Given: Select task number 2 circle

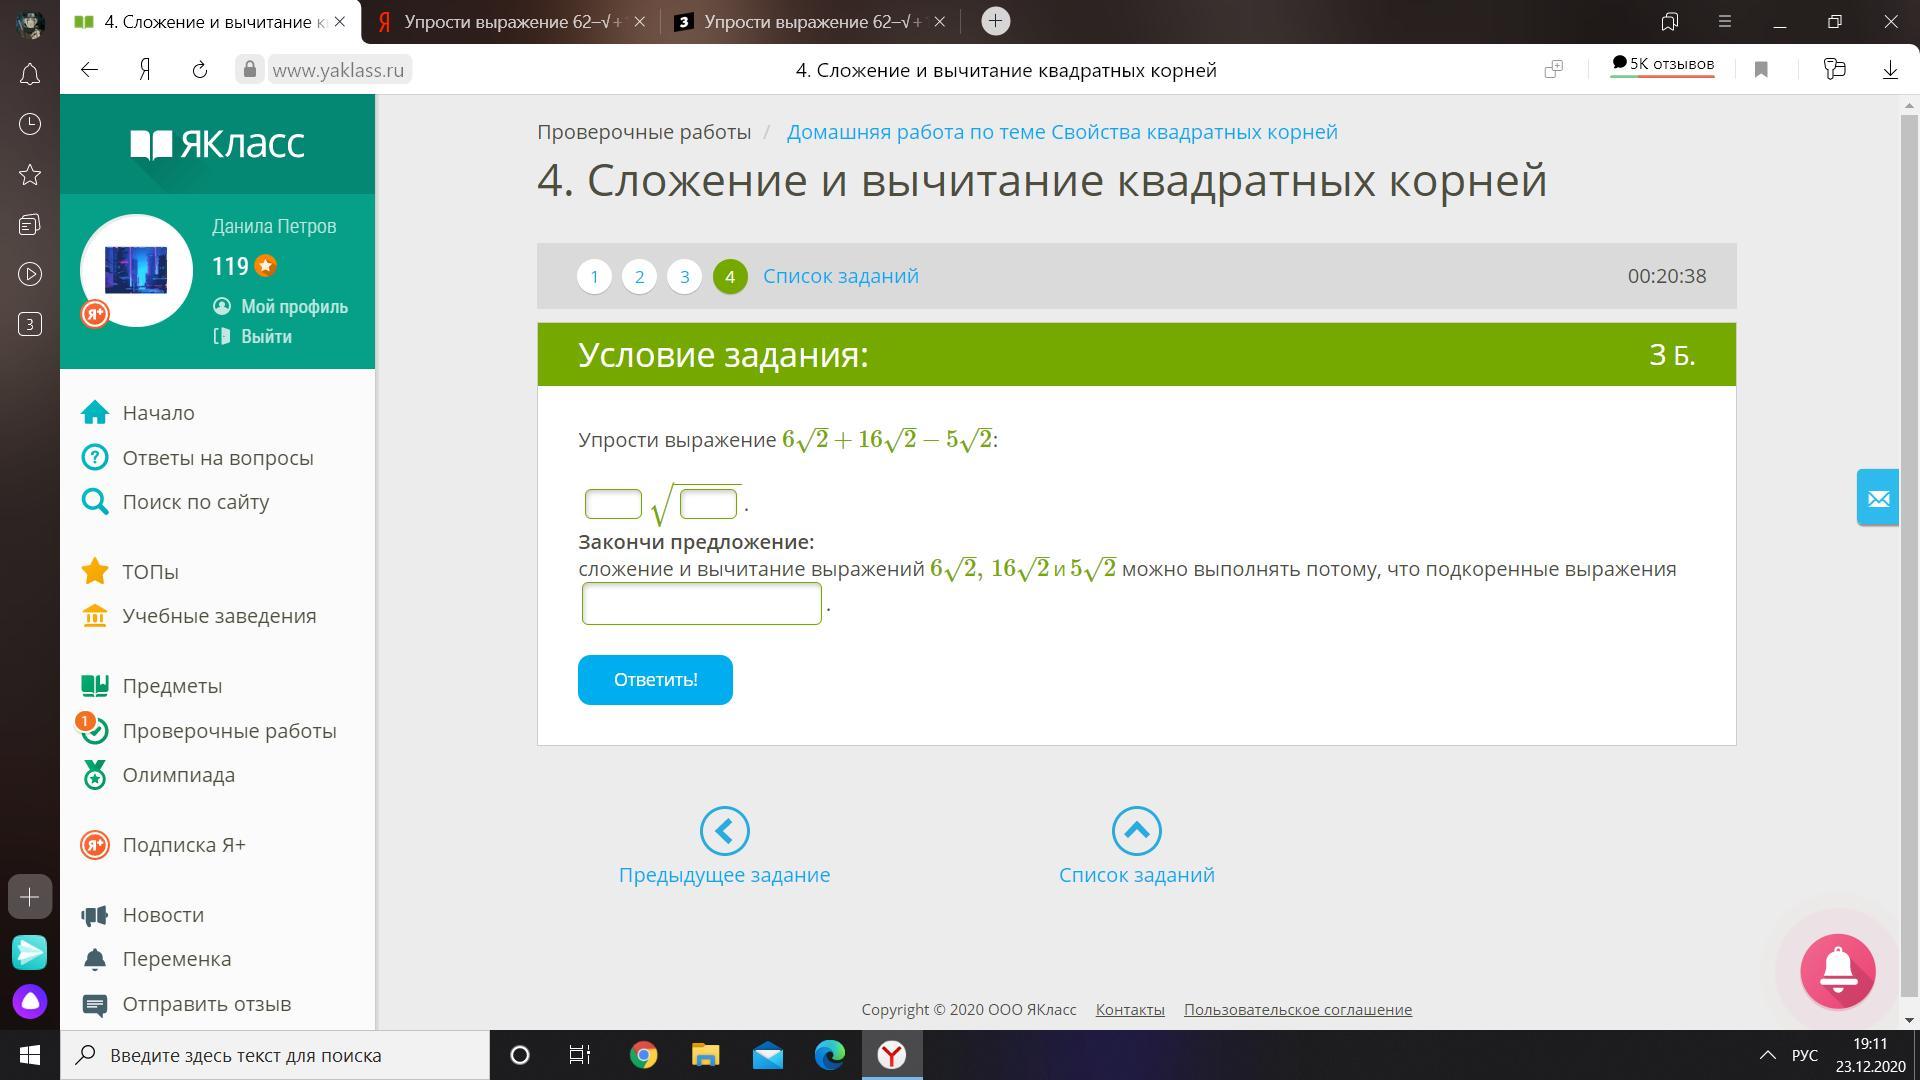Looking at the screenshot, I should point(639,277).
